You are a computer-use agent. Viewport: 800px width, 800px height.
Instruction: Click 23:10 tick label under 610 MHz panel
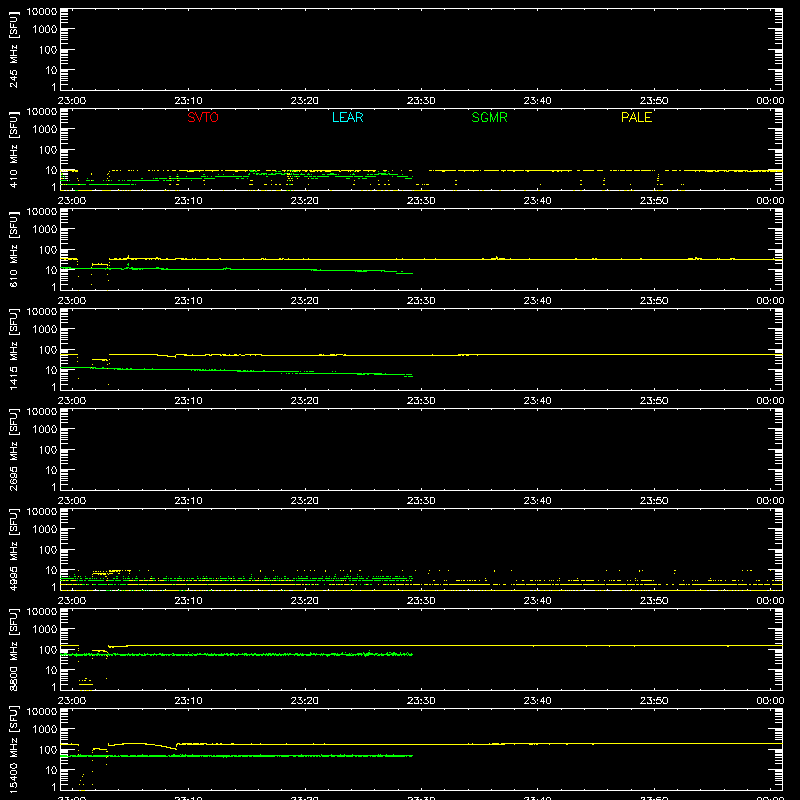coord(188,301)
